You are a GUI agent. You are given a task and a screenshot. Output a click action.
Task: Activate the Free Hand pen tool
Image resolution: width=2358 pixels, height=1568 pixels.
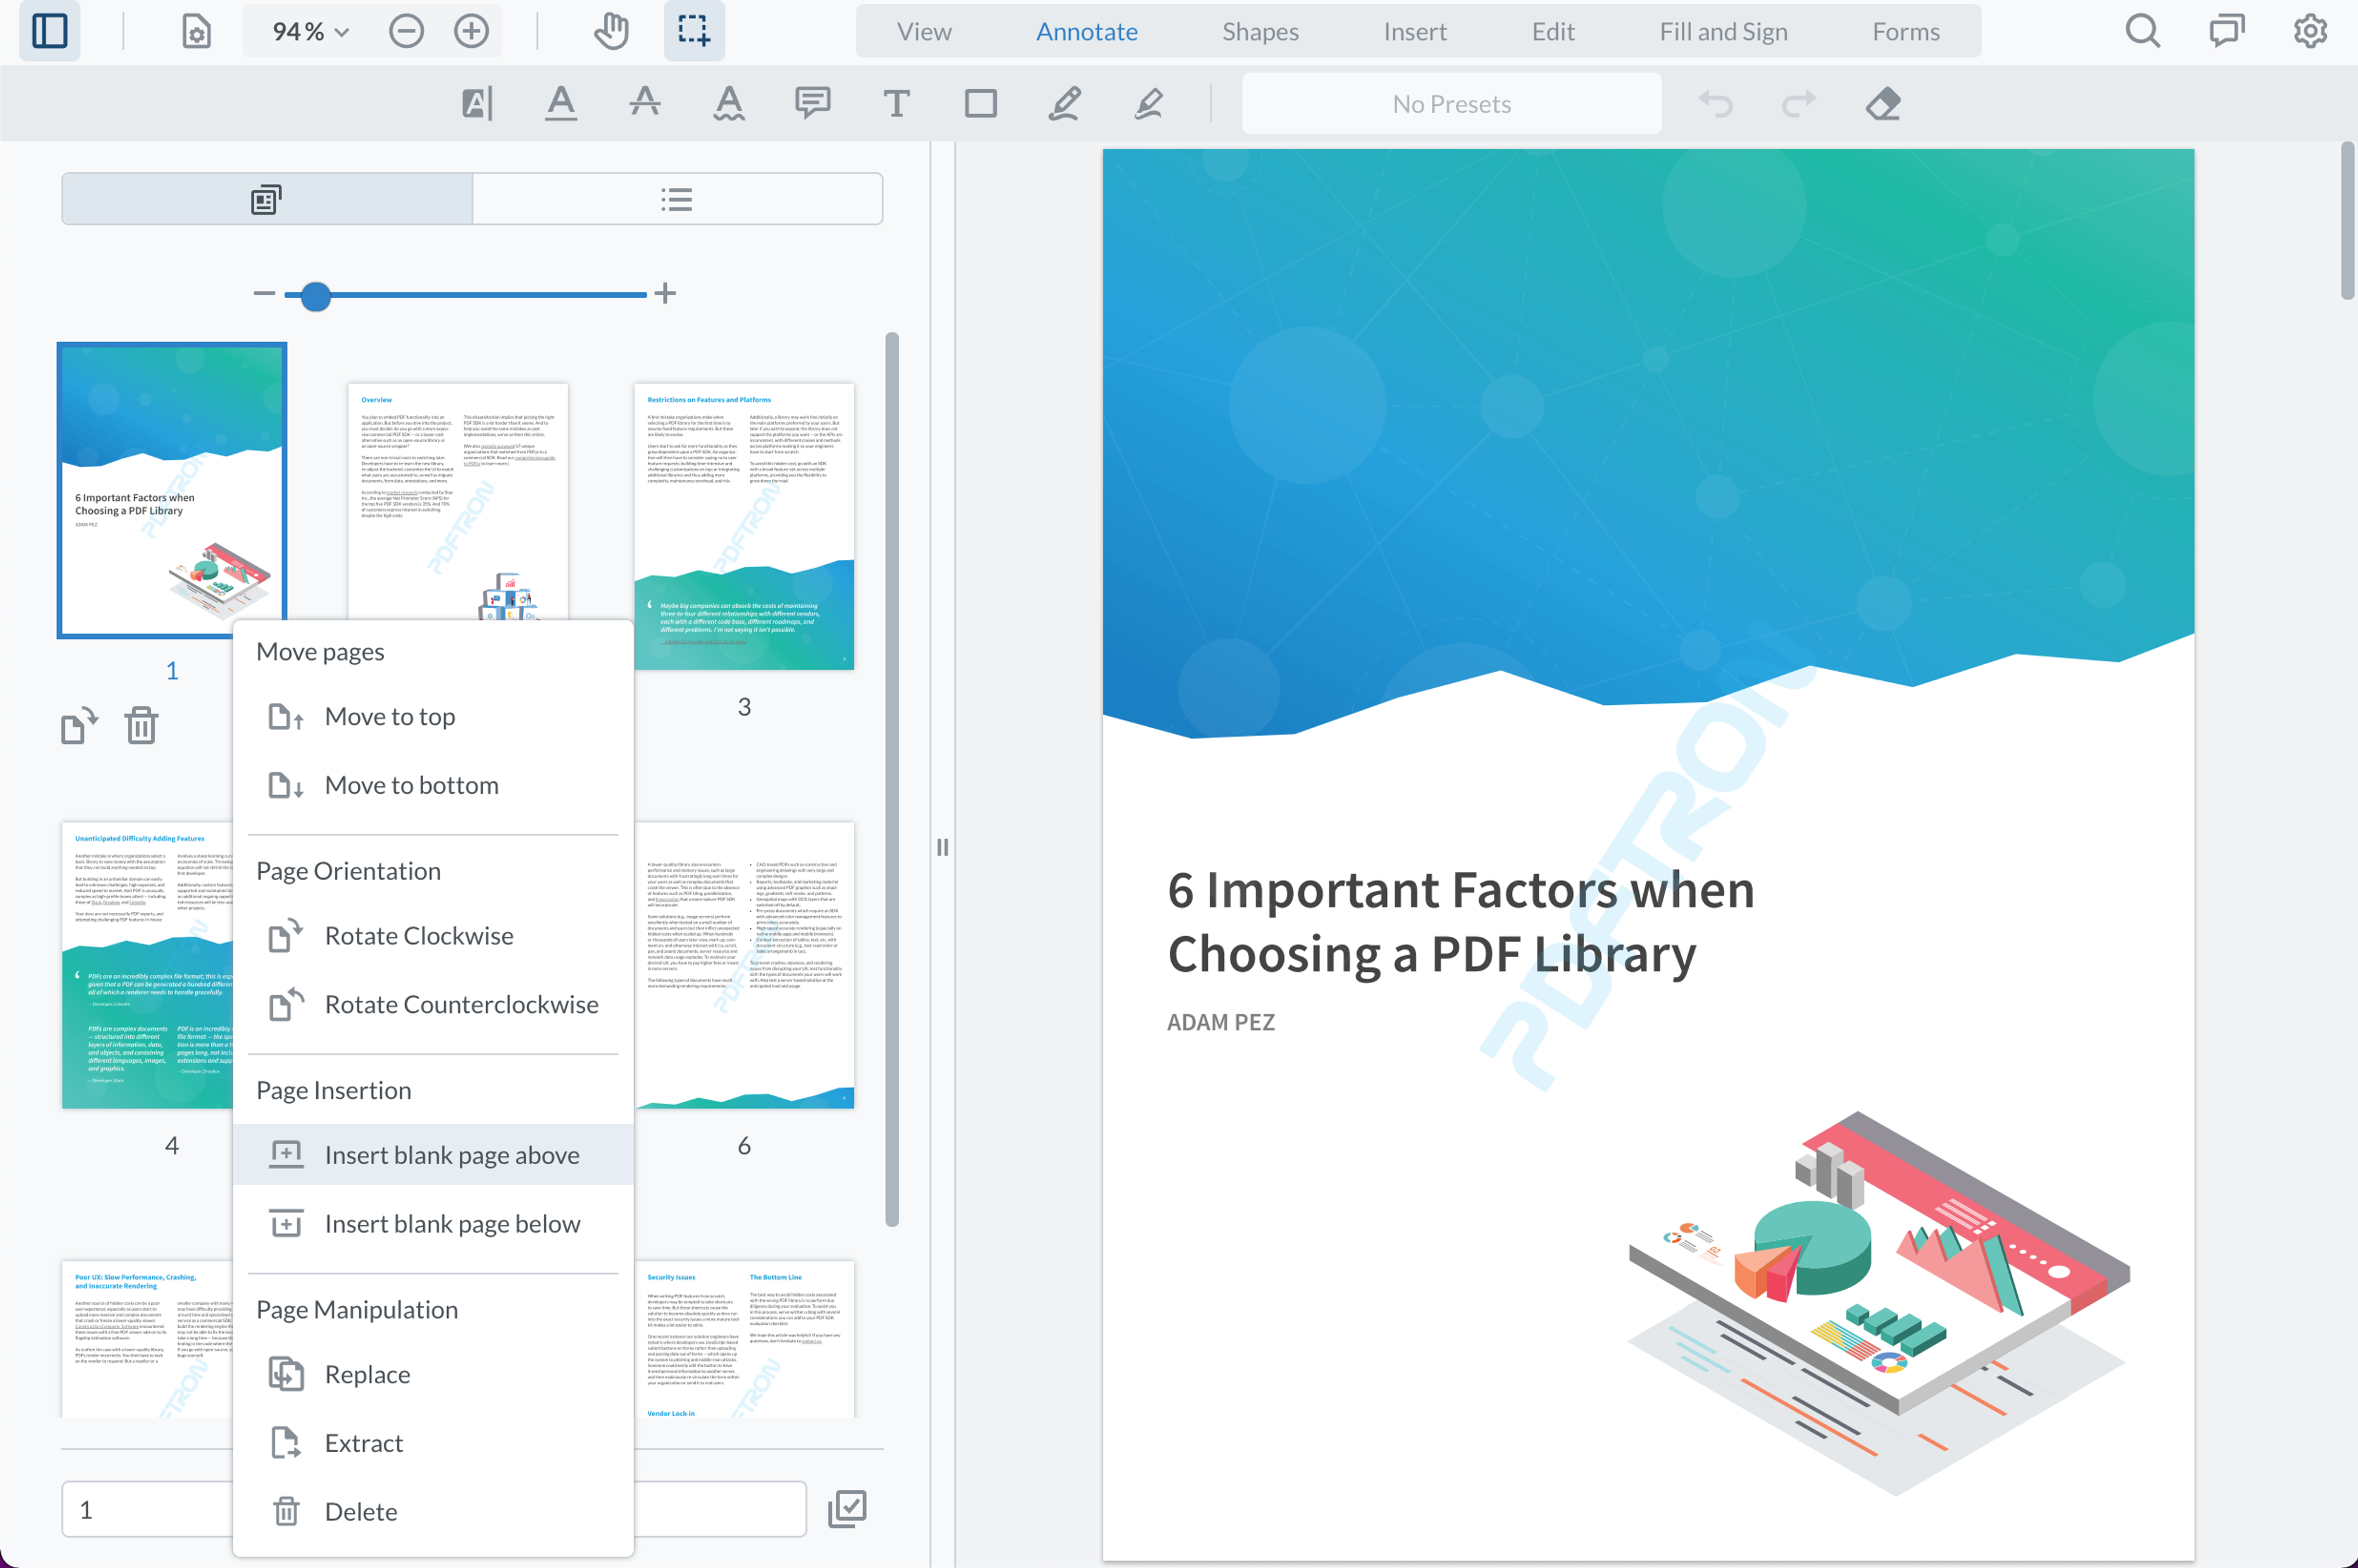tap(1064, 104)
